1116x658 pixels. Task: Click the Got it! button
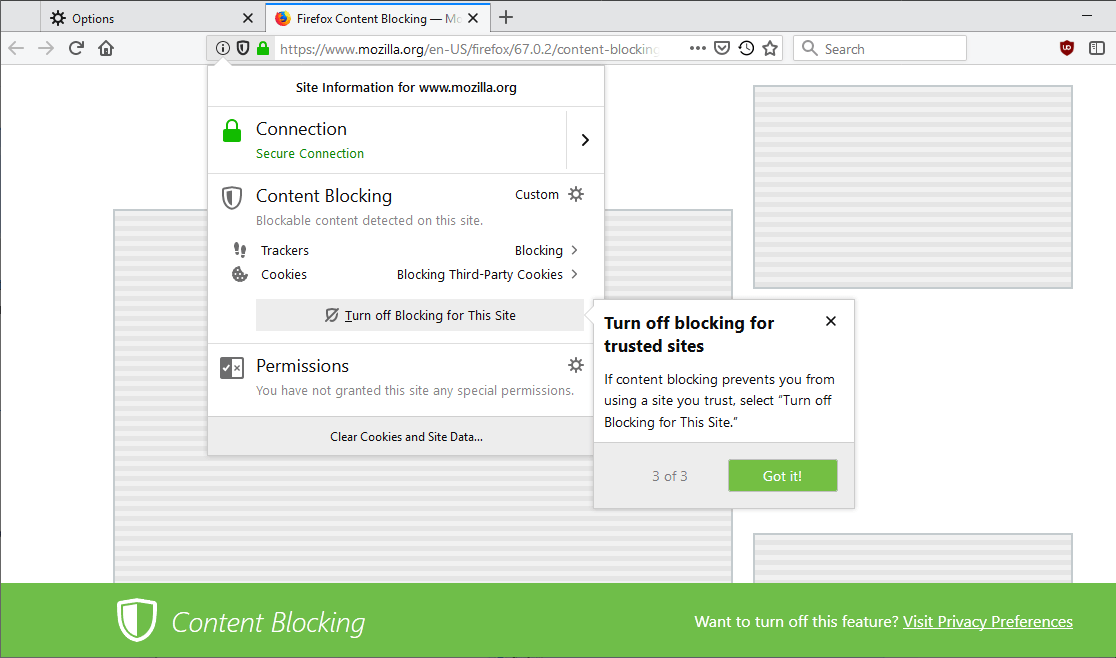782,476
